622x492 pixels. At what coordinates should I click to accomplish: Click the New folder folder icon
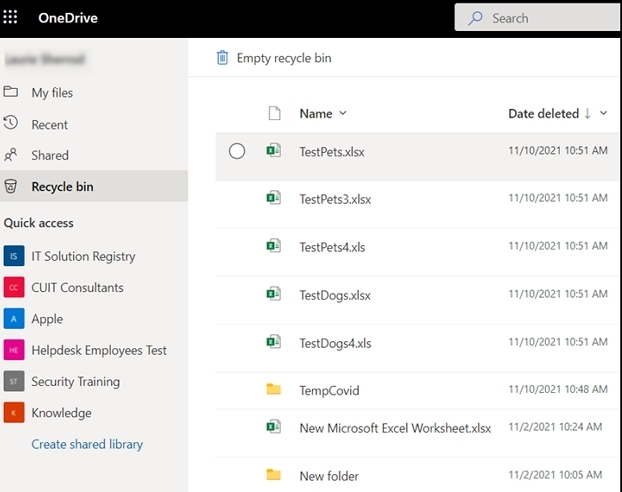coord(274,474)
